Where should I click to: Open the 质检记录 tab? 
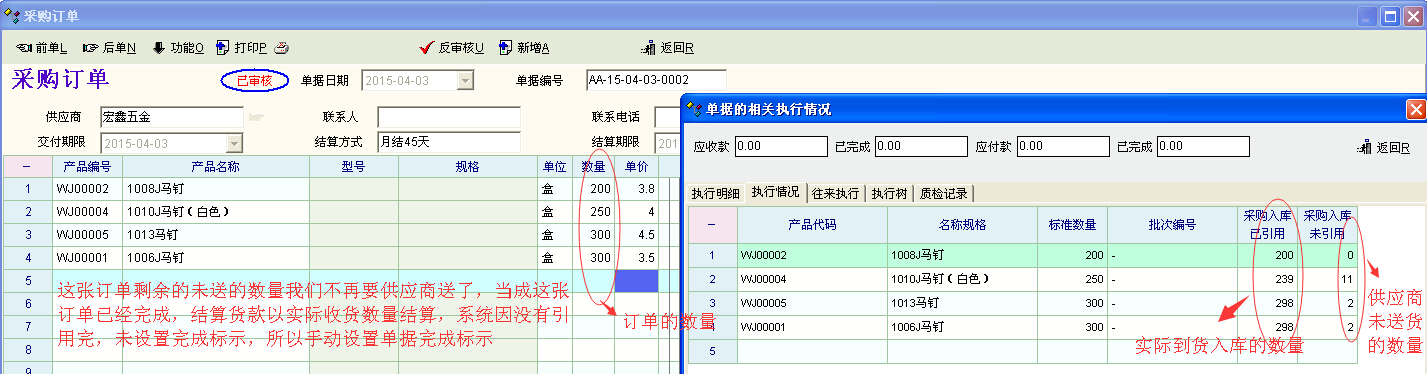point(943,193)
